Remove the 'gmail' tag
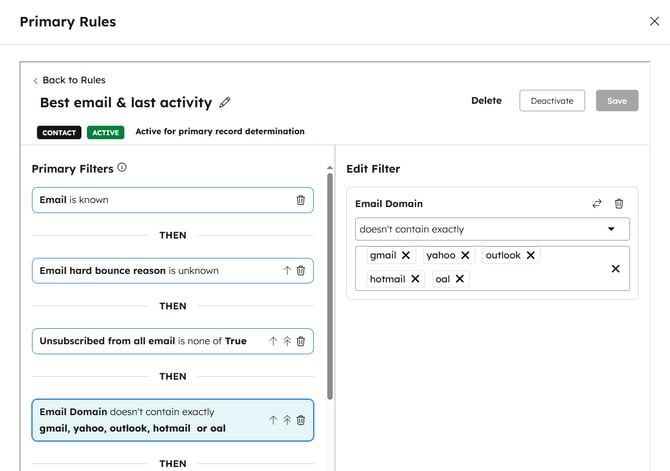 [405, 255]
